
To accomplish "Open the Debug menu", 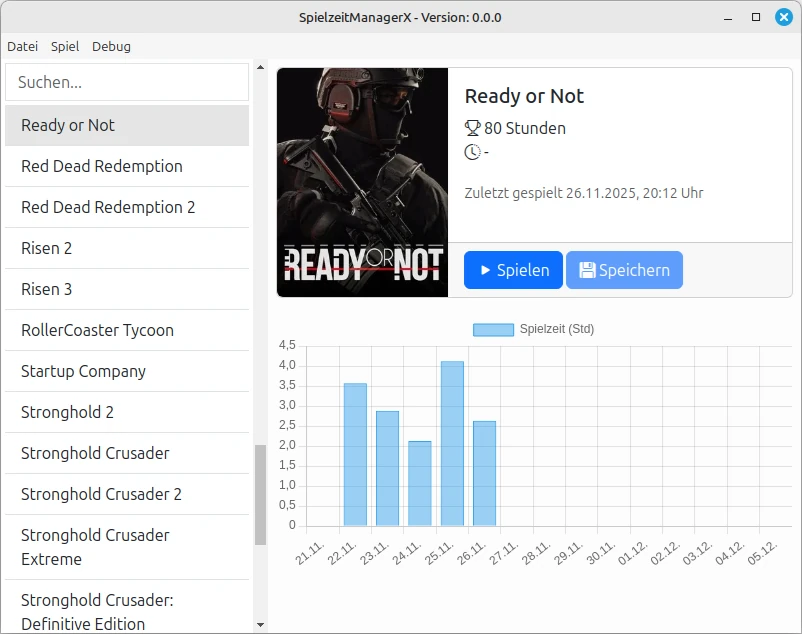I will (x=111, y=46).
